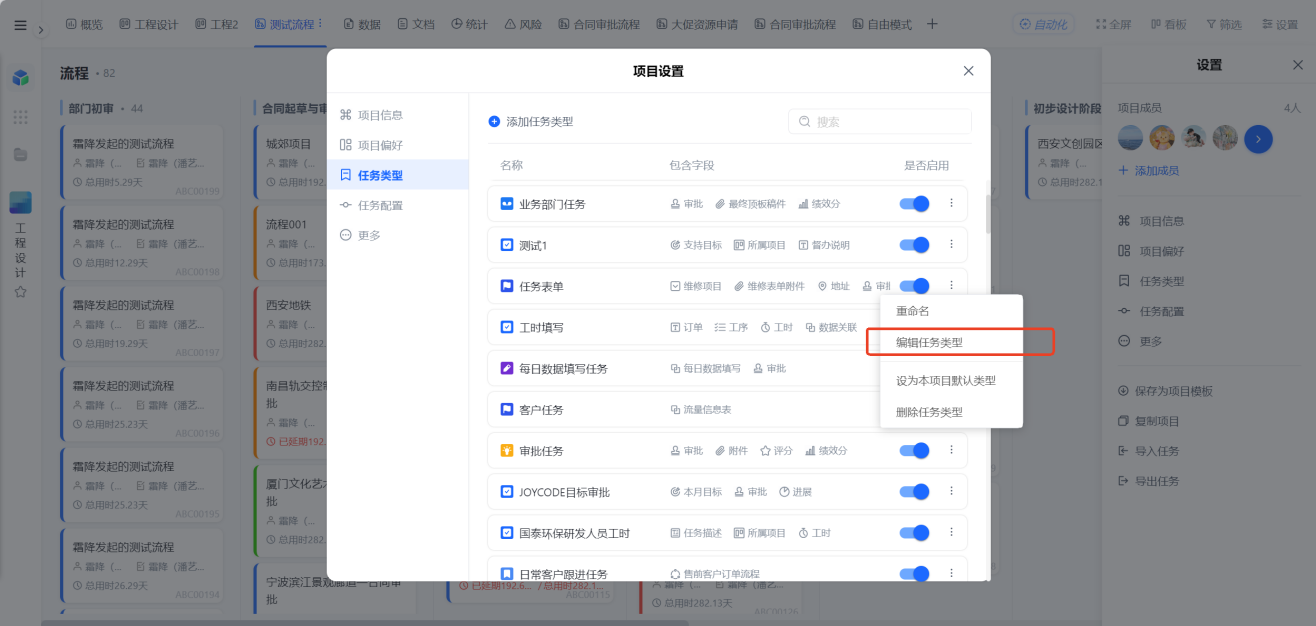Click the blue icon beside 业务部门任务
Viewport: 1316px width, 626px height.
click(x=507, y=204)
